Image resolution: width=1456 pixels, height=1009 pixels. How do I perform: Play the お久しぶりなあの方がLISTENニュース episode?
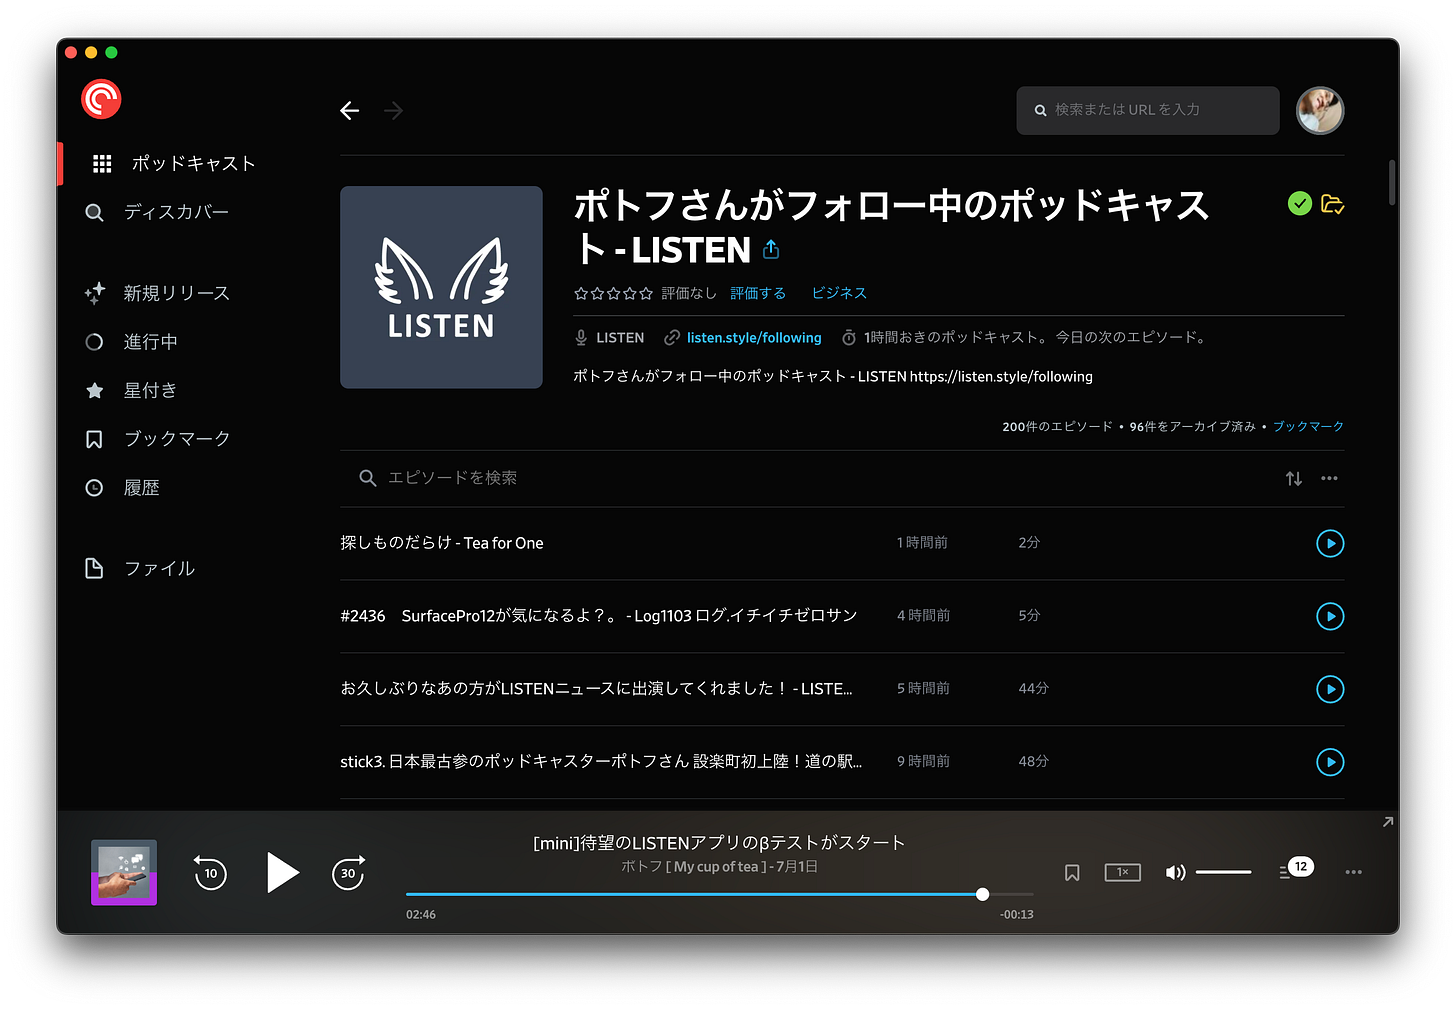pyautogui.click(x=1330, y=689)
